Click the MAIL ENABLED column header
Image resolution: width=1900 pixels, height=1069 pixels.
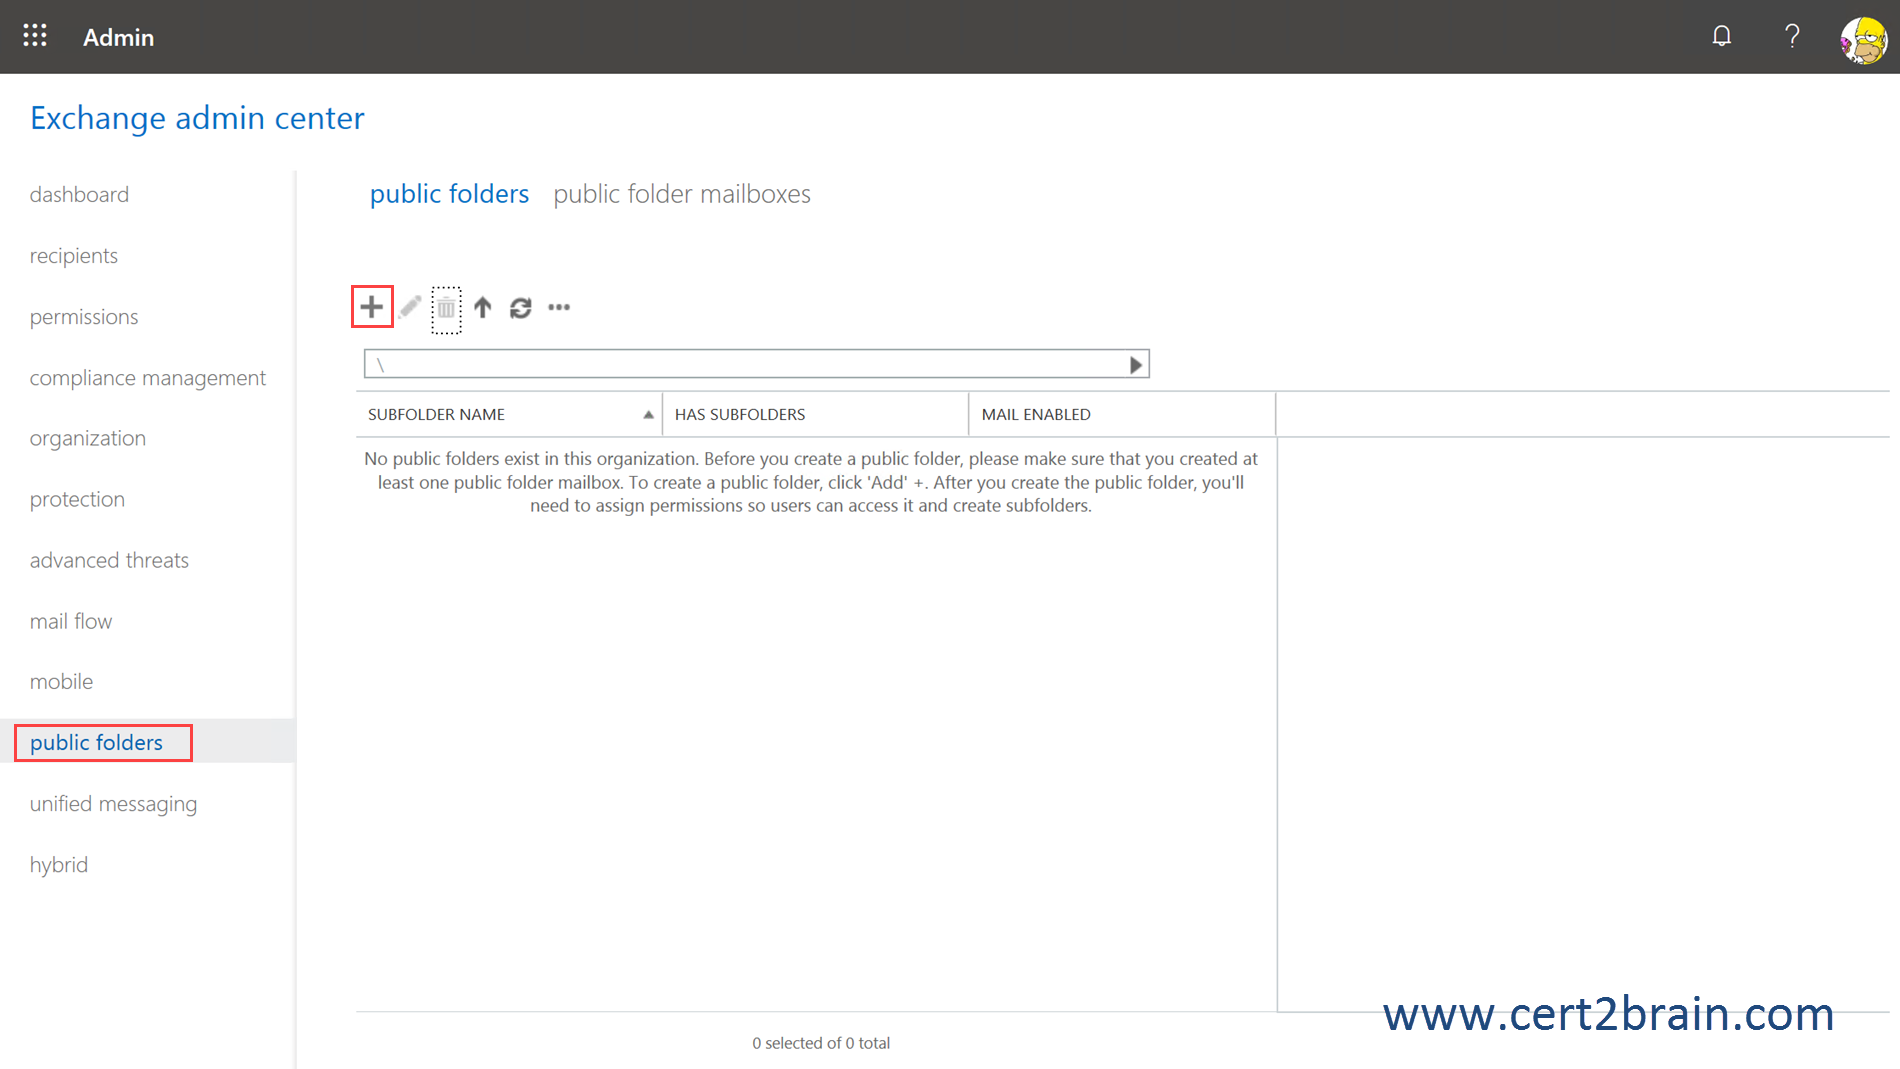tap(1122, 414)
